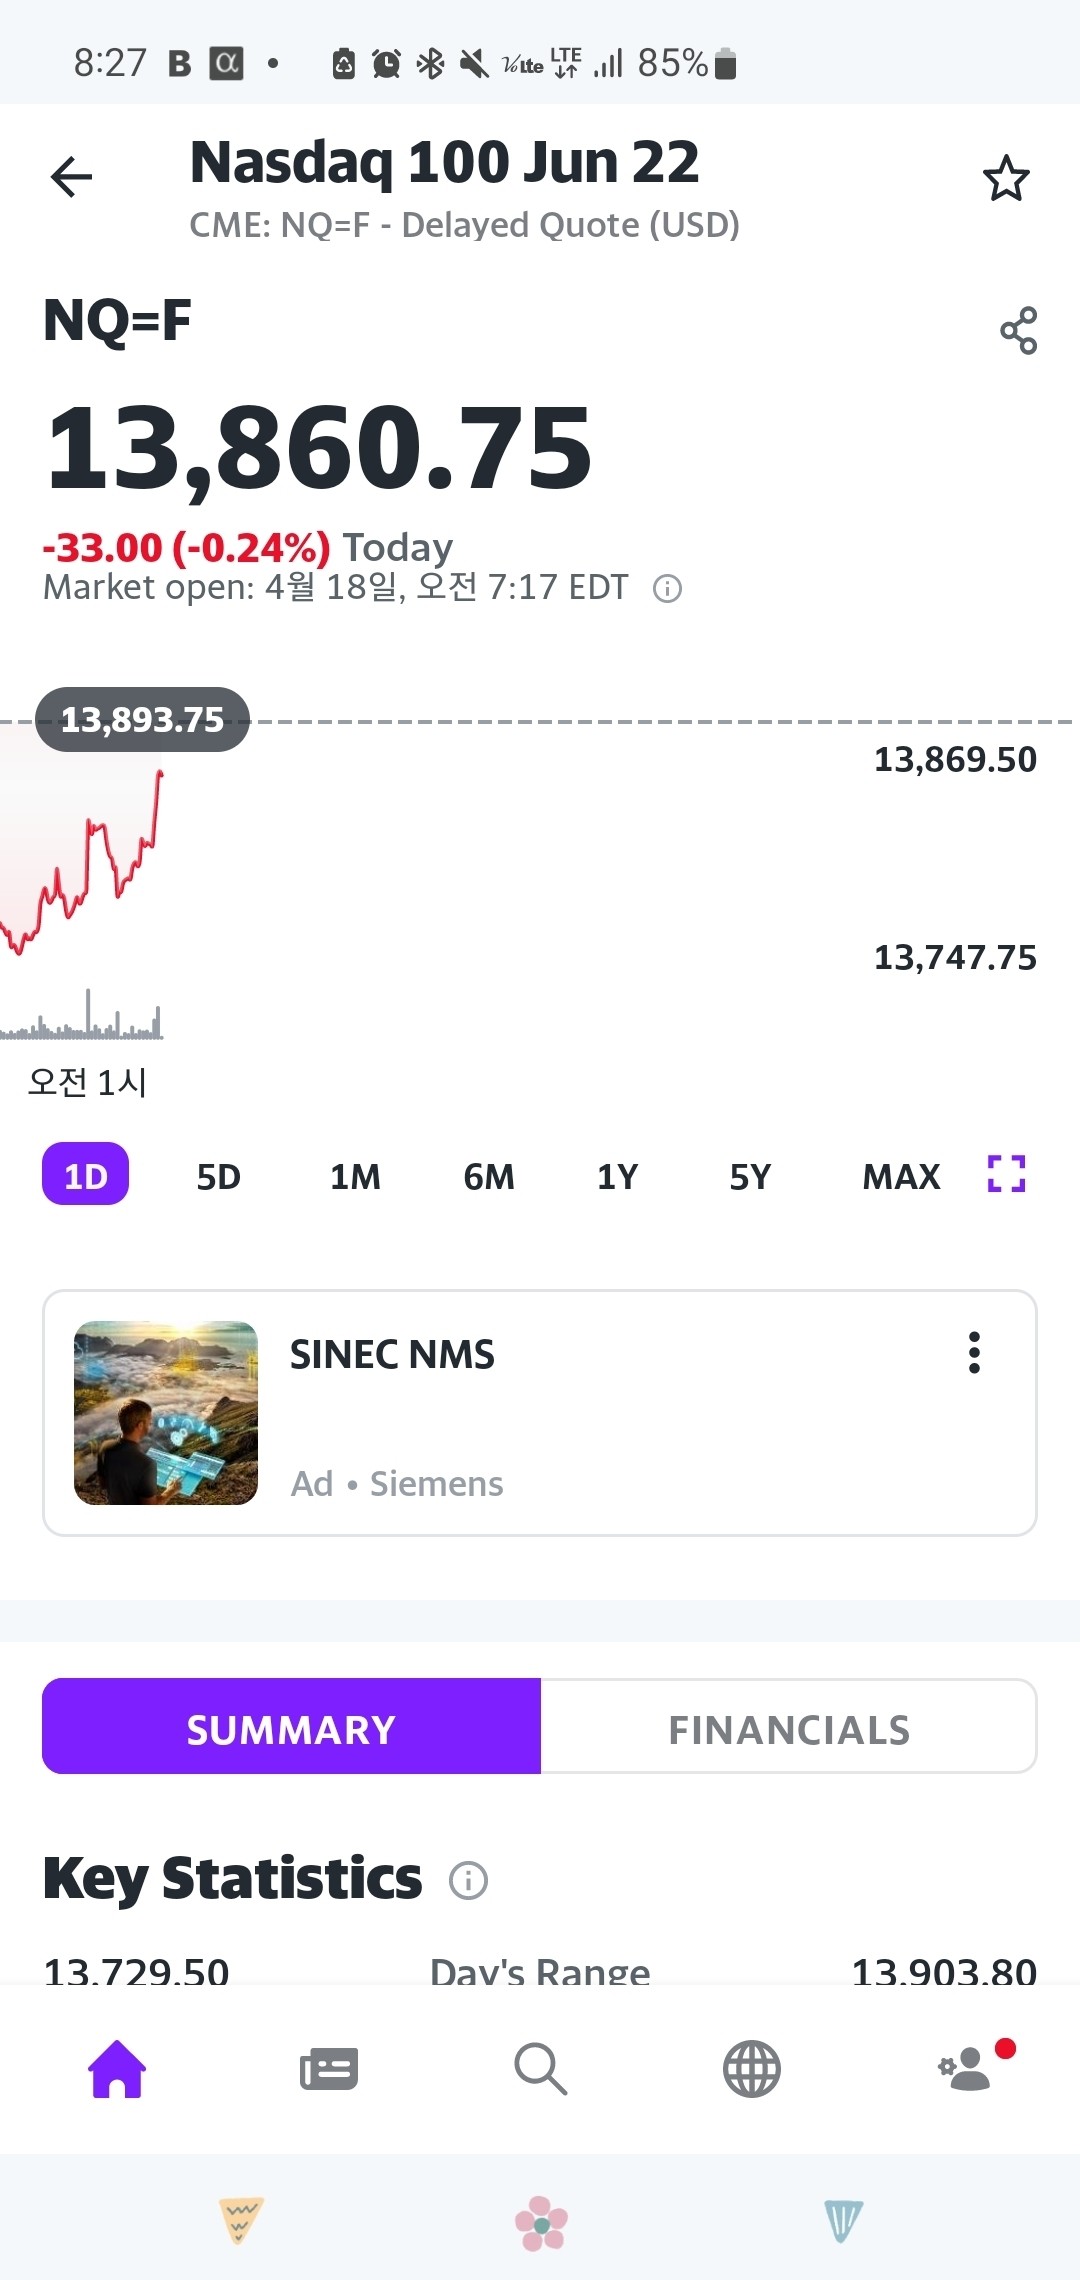
Task: Add NQ=F to watchlist with star
Action: (x=1006, y=179)
